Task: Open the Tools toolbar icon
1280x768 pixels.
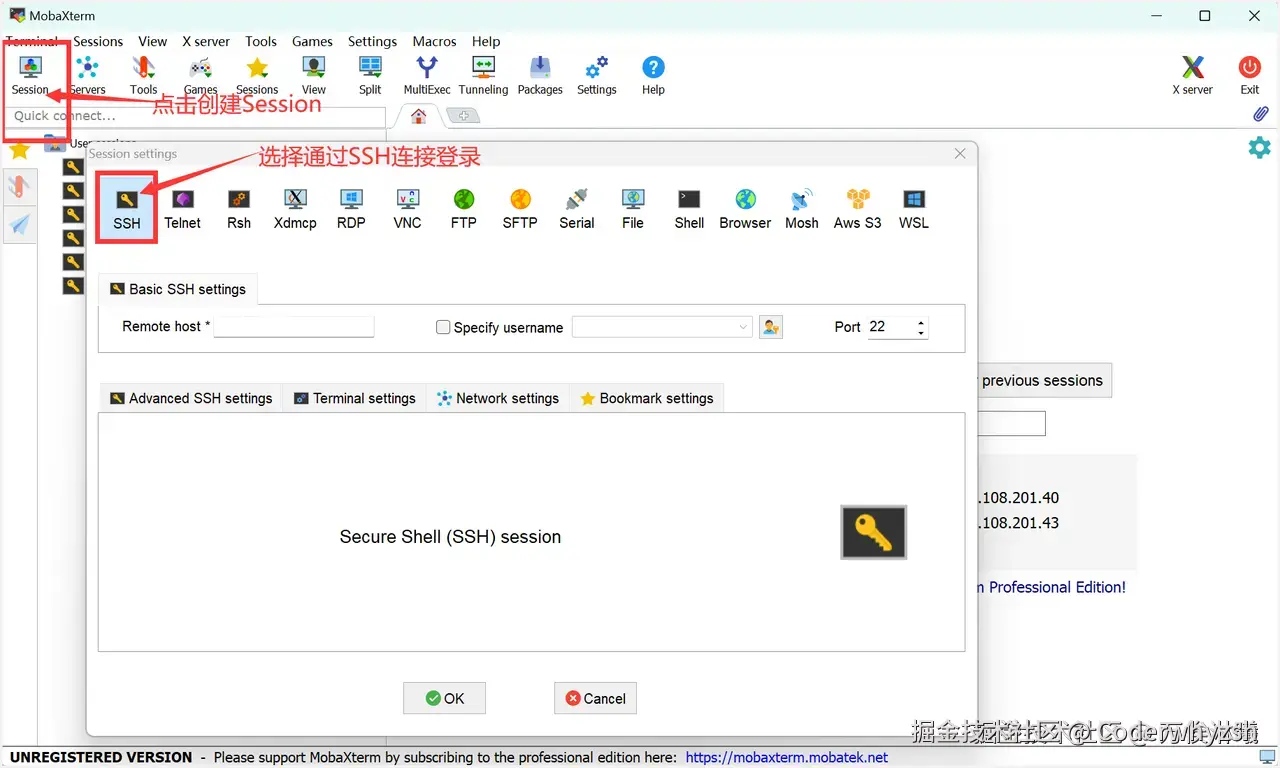Action: pyautogui.click(x=144, y=75)
